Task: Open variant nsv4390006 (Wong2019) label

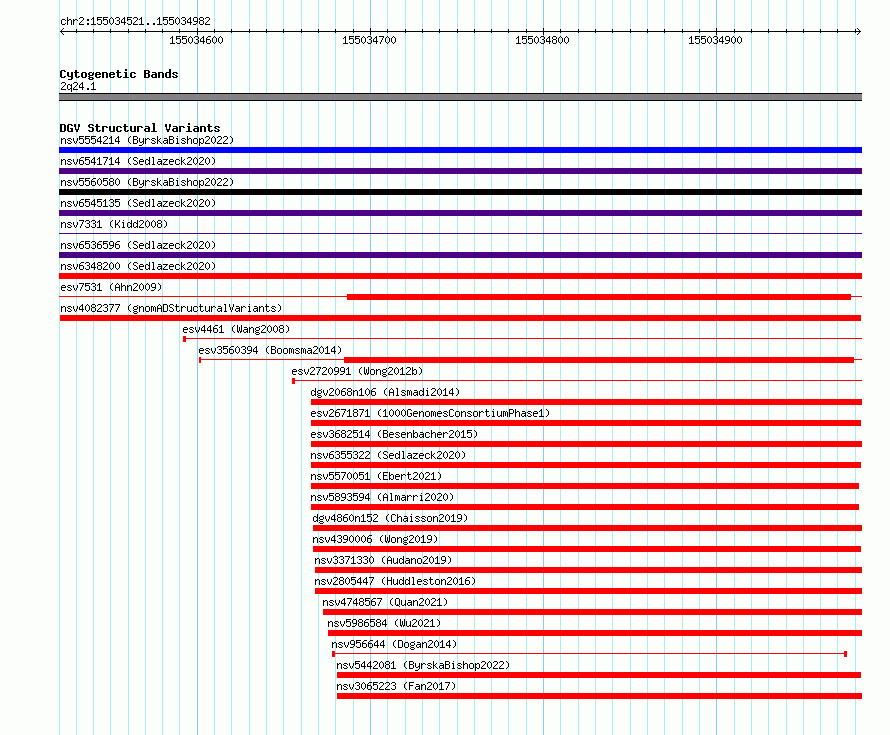Action: point(376,539)
